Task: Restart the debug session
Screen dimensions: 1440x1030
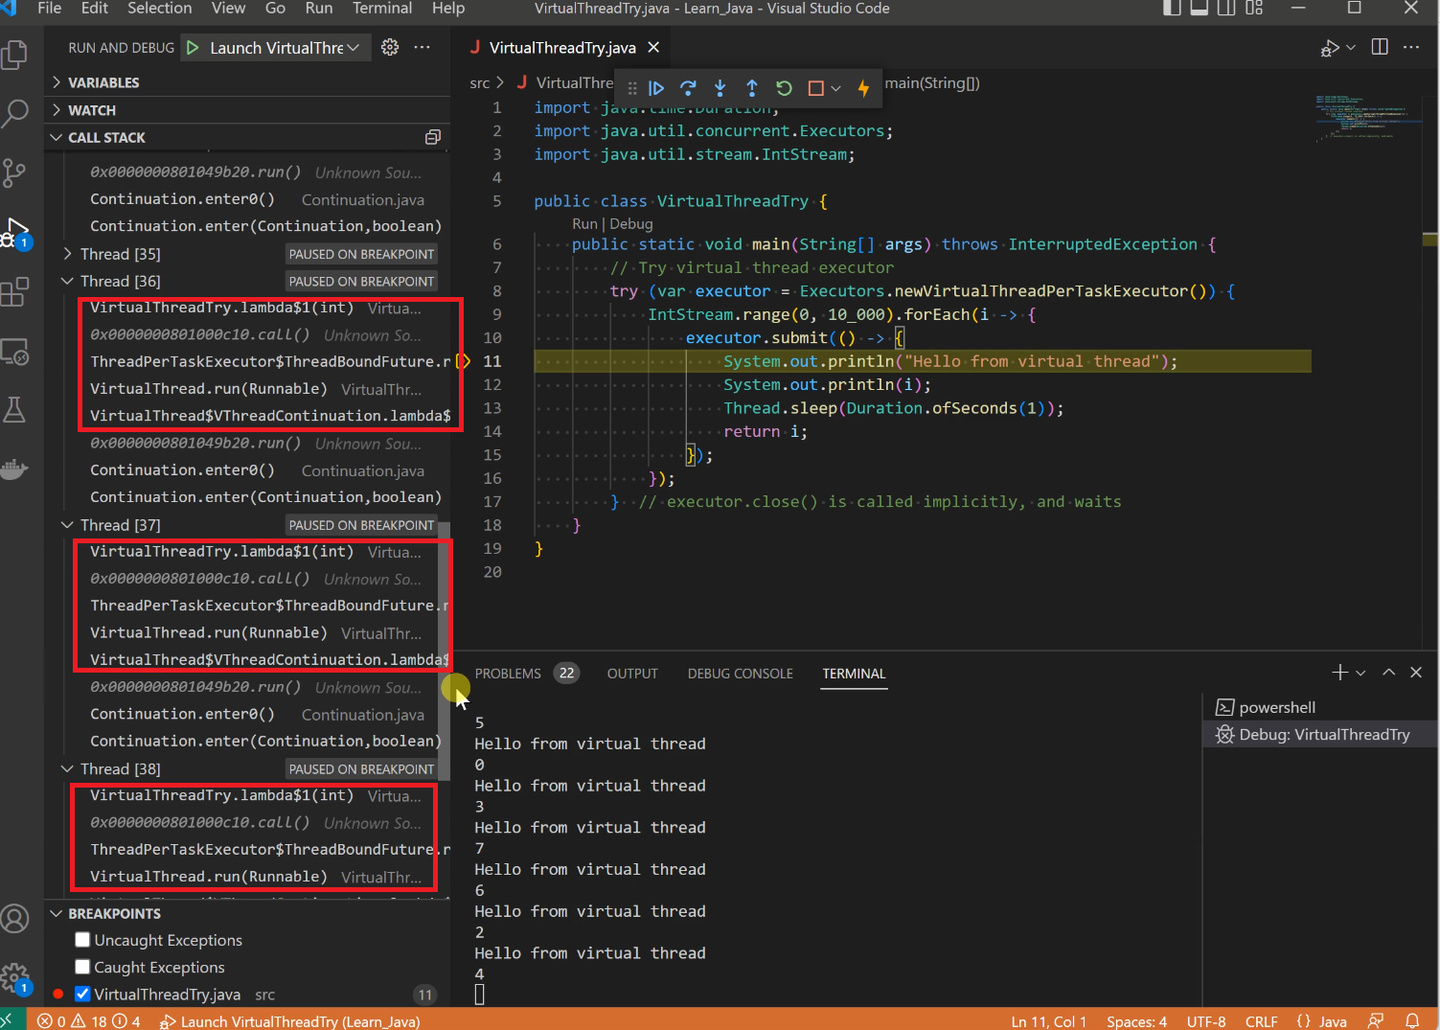Action: coord(784,88)
